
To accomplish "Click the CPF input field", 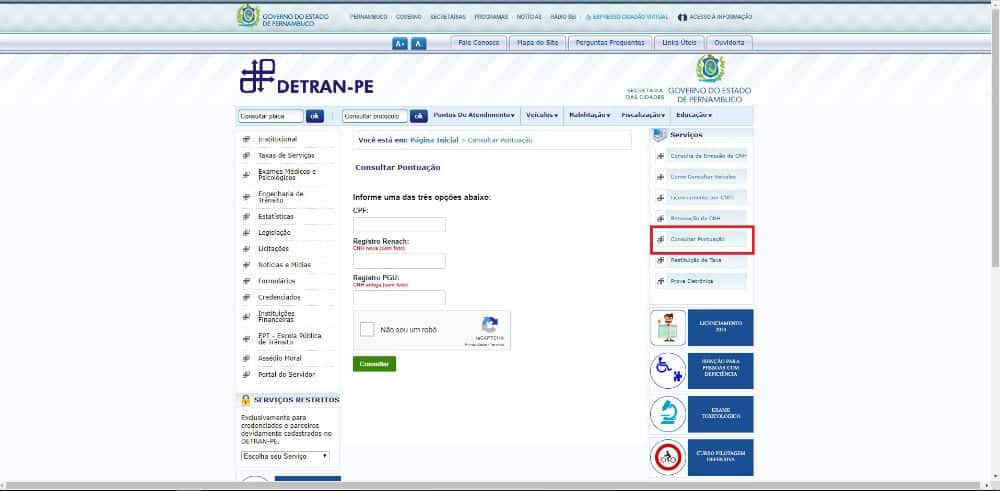I will (399, 224).
